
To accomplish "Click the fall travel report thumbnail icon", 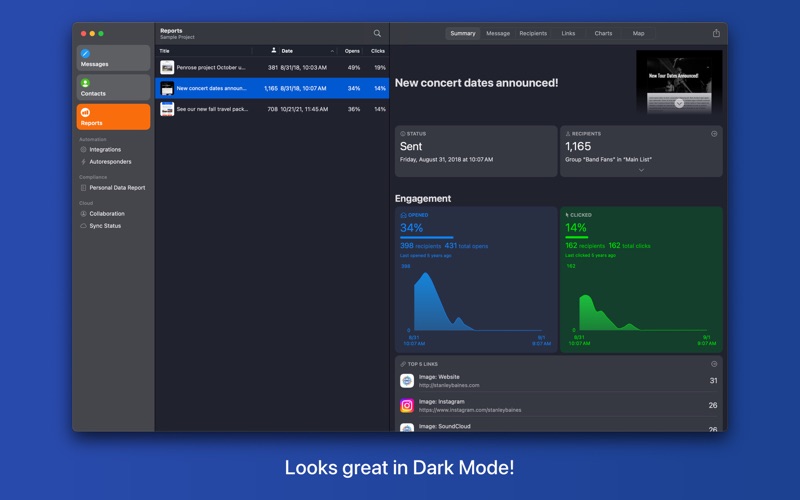I will [x=167, y=109].
